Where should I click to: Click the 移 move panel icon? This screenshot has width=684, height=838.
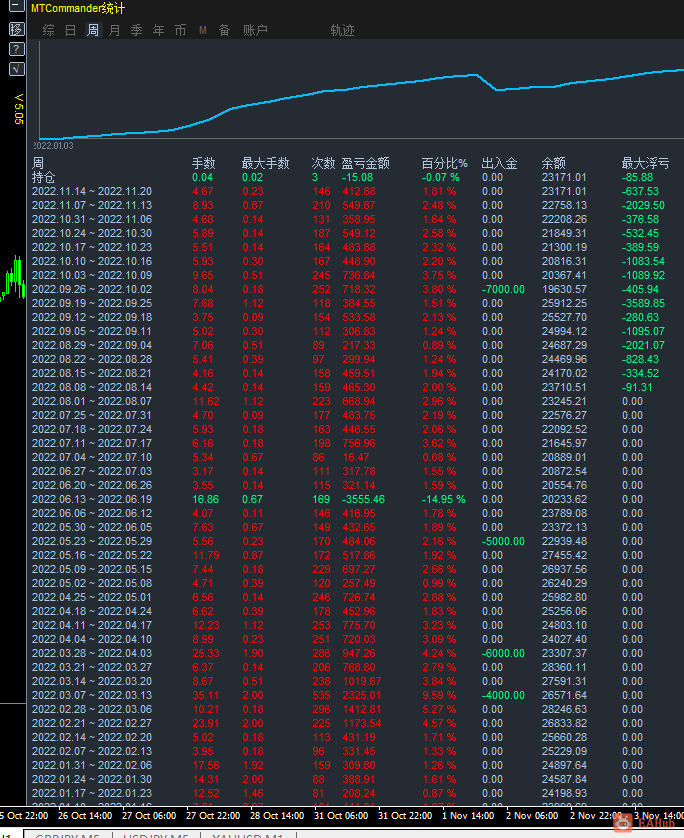(17, 29)
